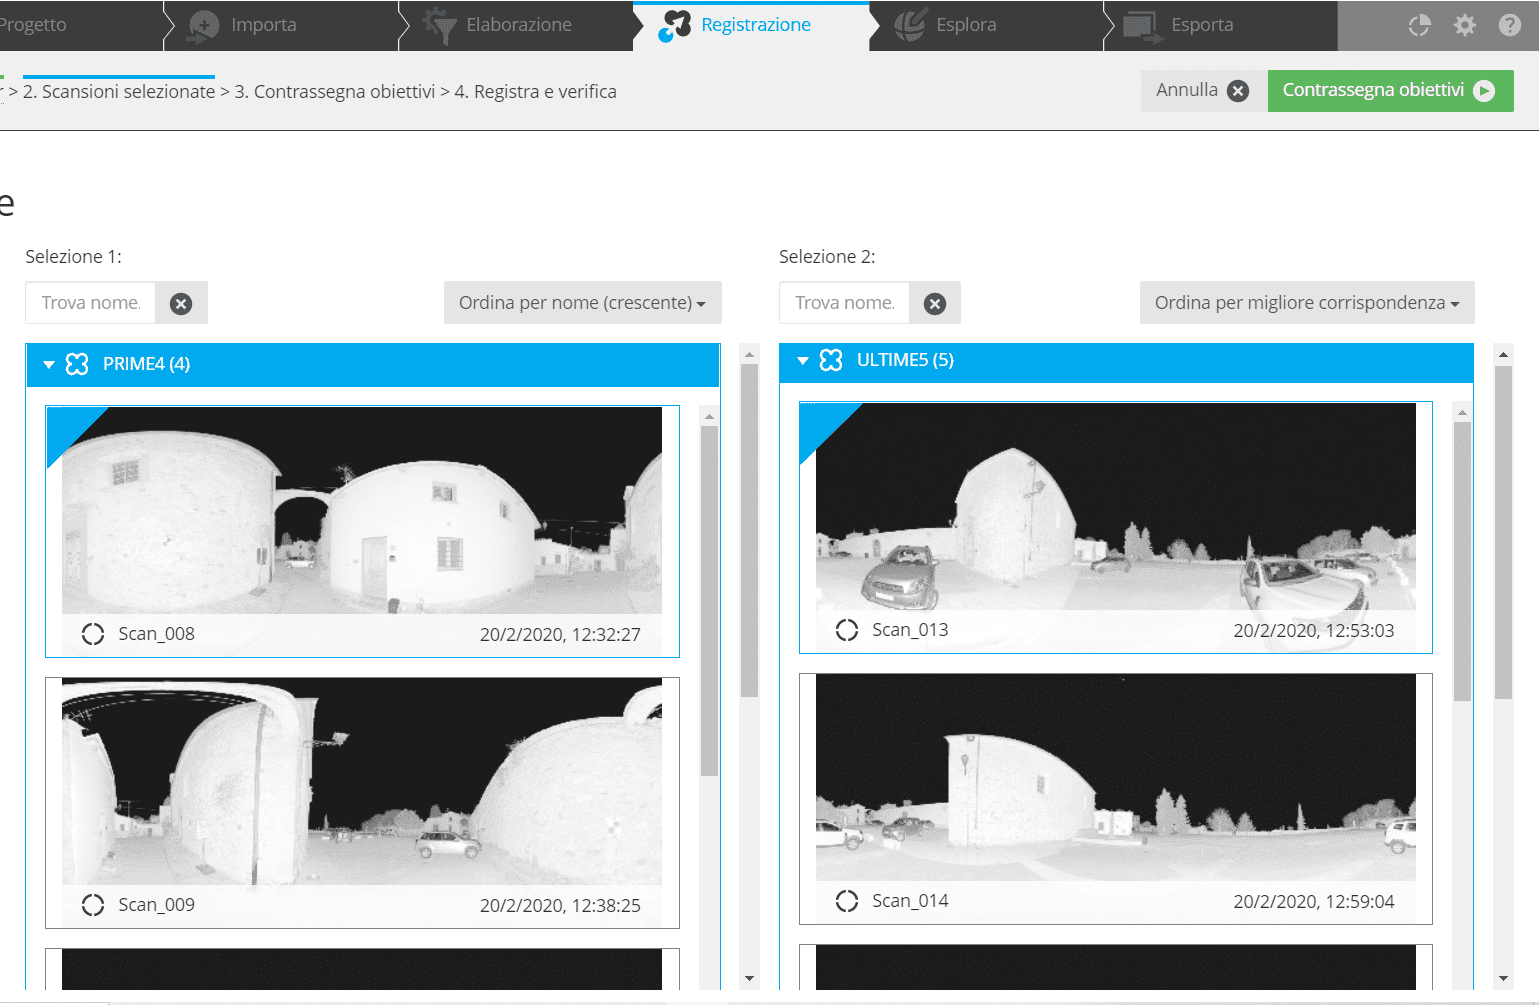Viewport: 1539px width, 1005px height.
Task: Select the Scan_009 radio circle
Action: pos(93,905)
